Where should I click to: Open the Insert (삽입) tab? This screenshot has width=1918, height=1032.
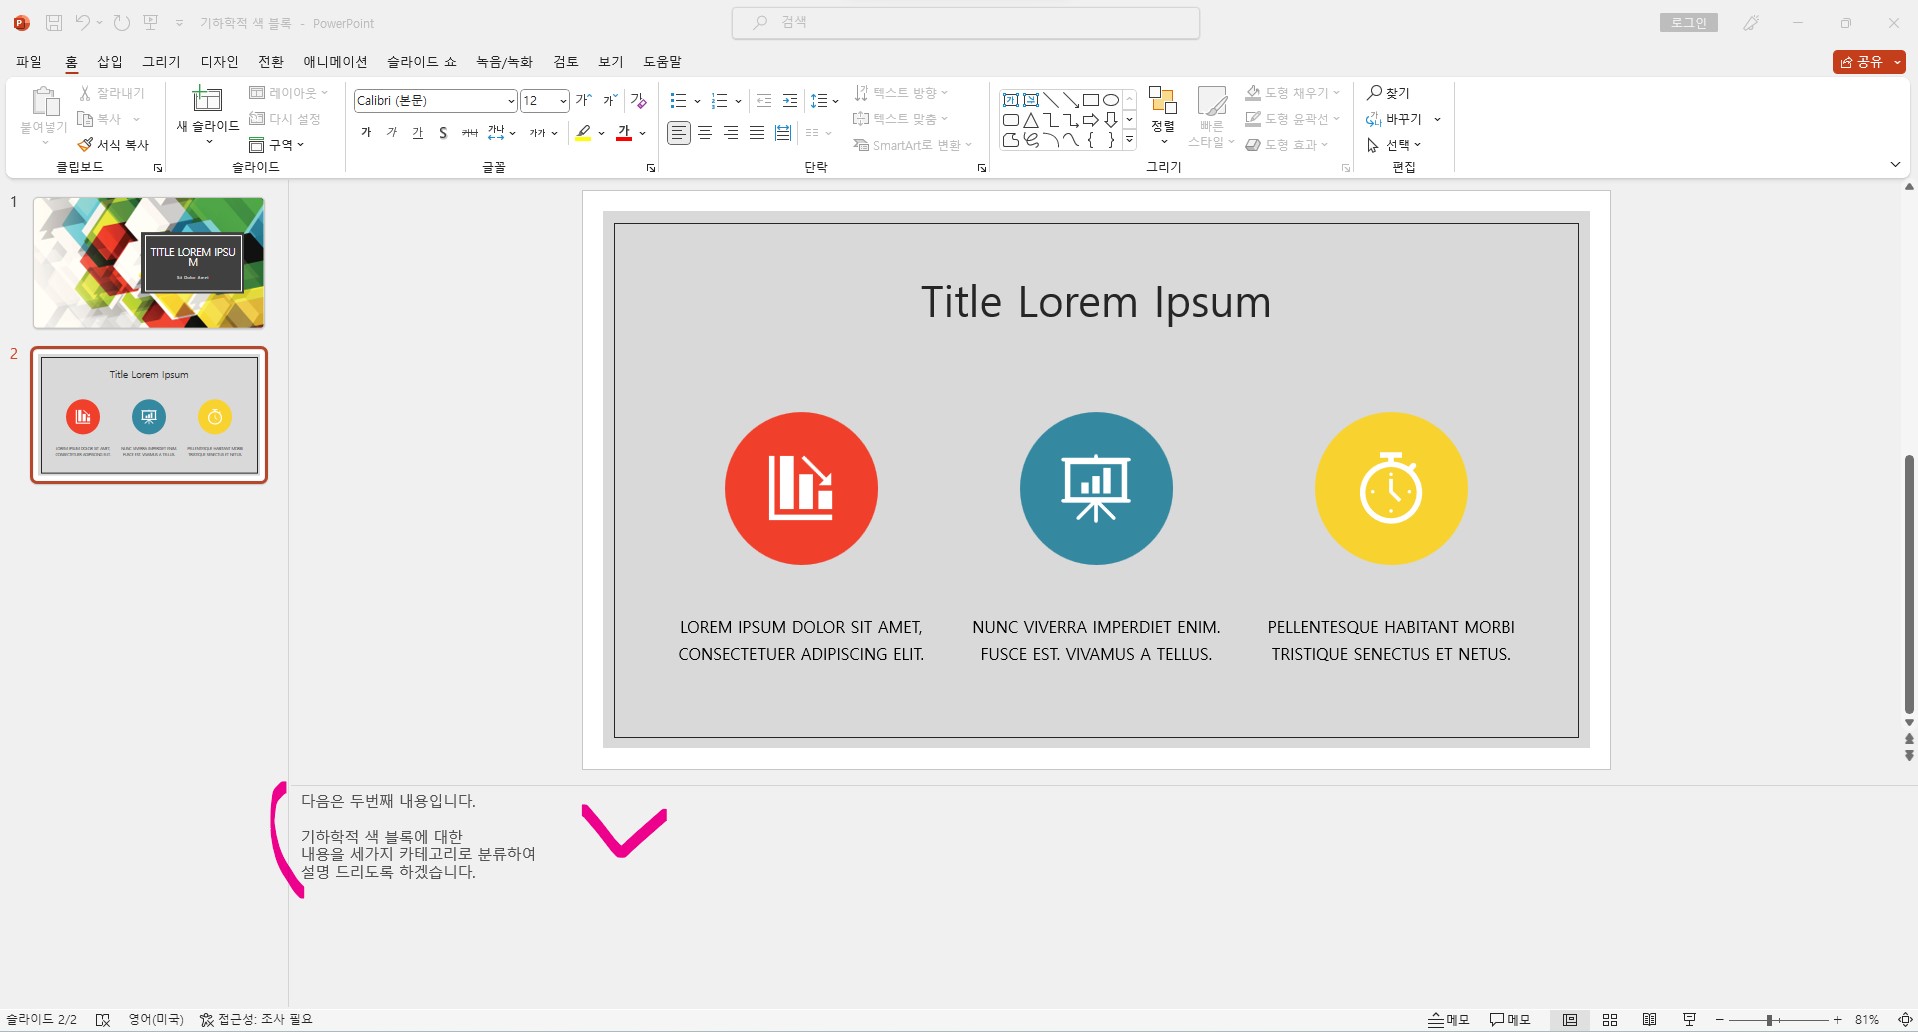110,62
